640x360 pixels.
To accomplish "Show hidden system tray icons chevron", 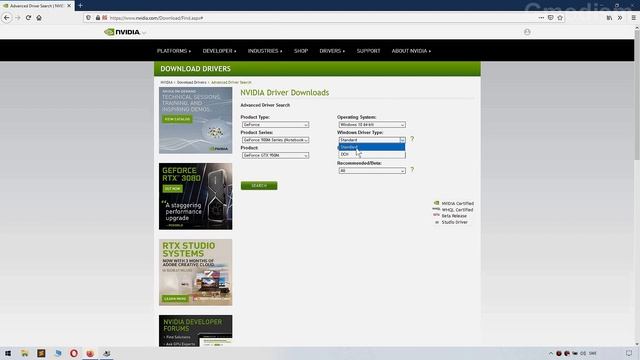I will pos(551,353).
